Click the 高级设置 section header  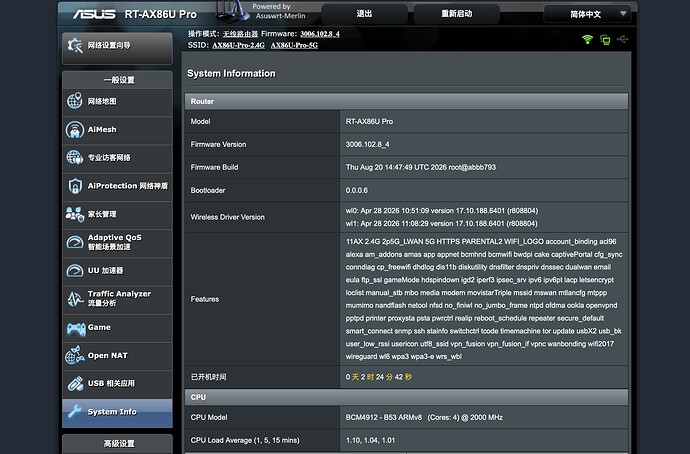[119, 443]
